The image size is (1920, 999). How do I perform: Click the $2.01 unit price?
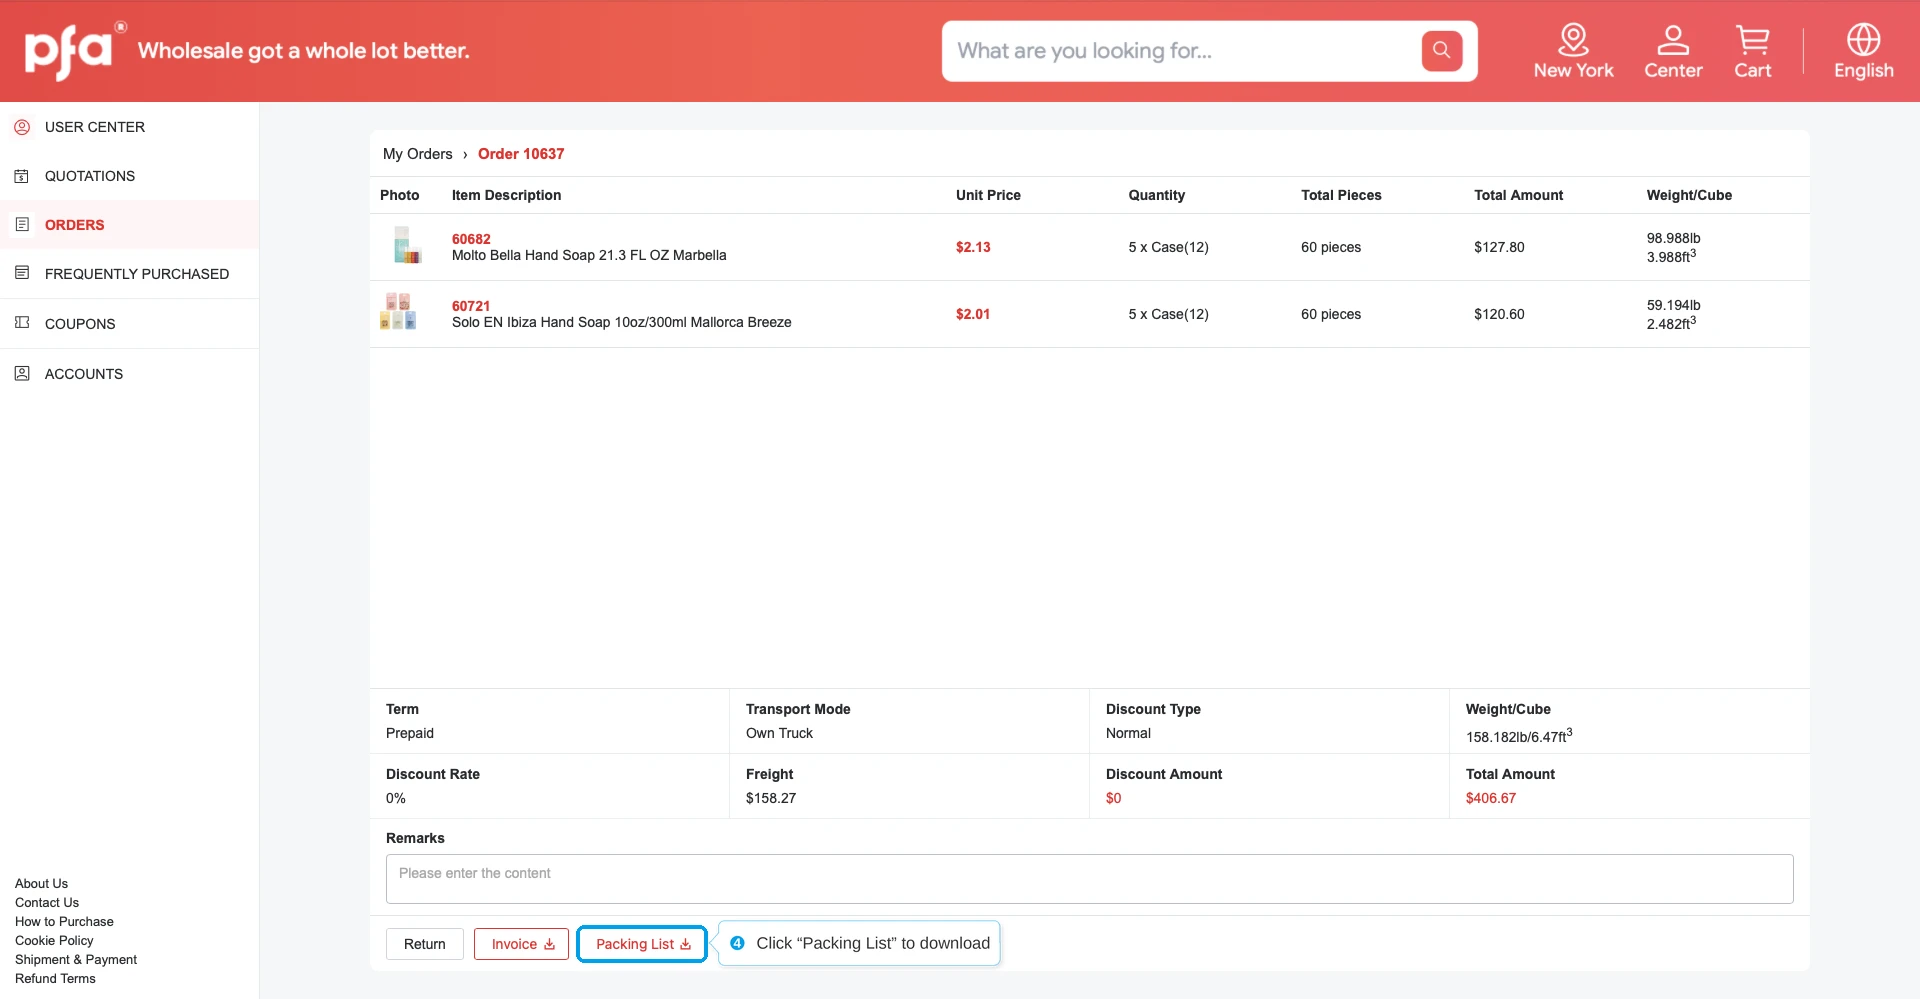point(973,314)
